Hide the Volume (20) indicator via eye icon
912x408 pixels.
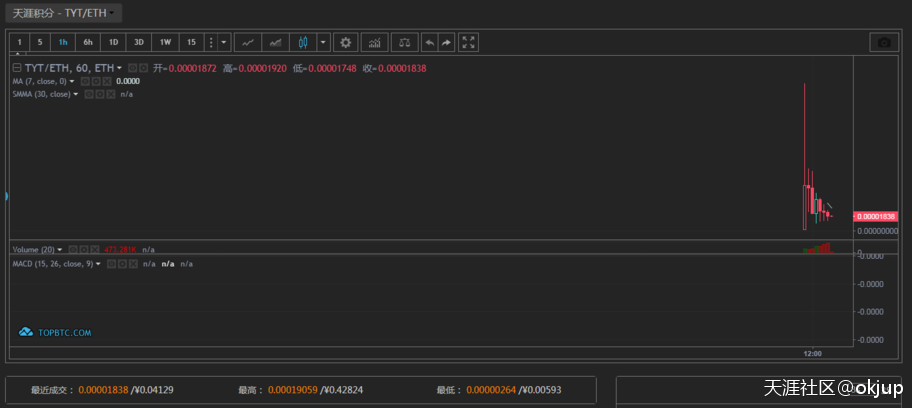pyautogui.click(x=74, y=249)
